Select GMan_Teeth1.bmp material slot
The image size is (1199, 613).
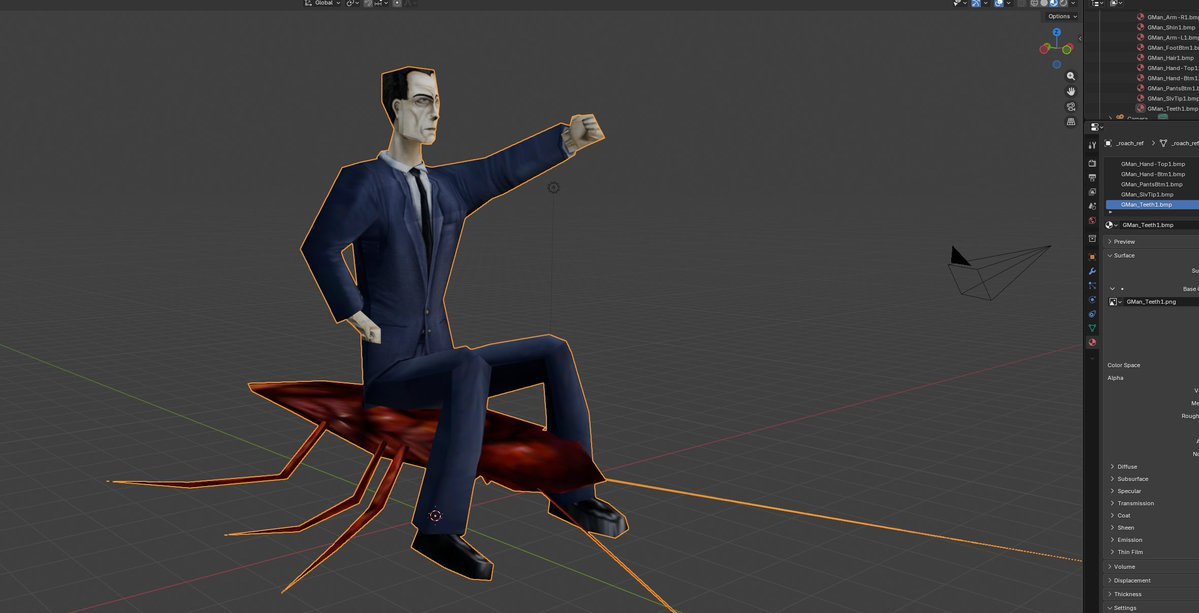pos(1152,204)
